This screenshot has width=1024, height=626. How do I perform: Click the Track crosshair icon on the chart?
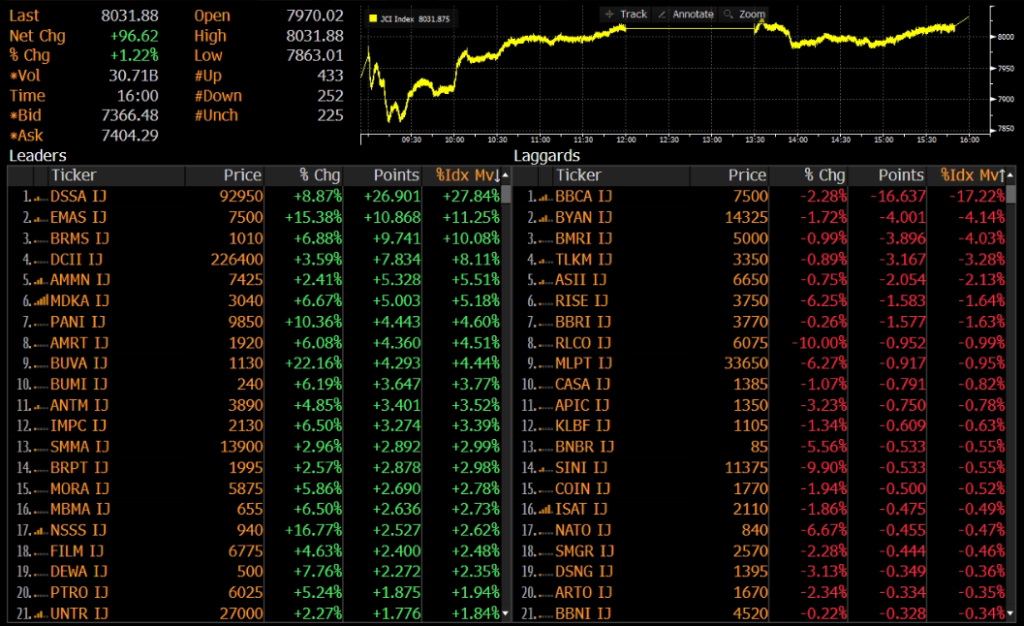tap(610, 14)
